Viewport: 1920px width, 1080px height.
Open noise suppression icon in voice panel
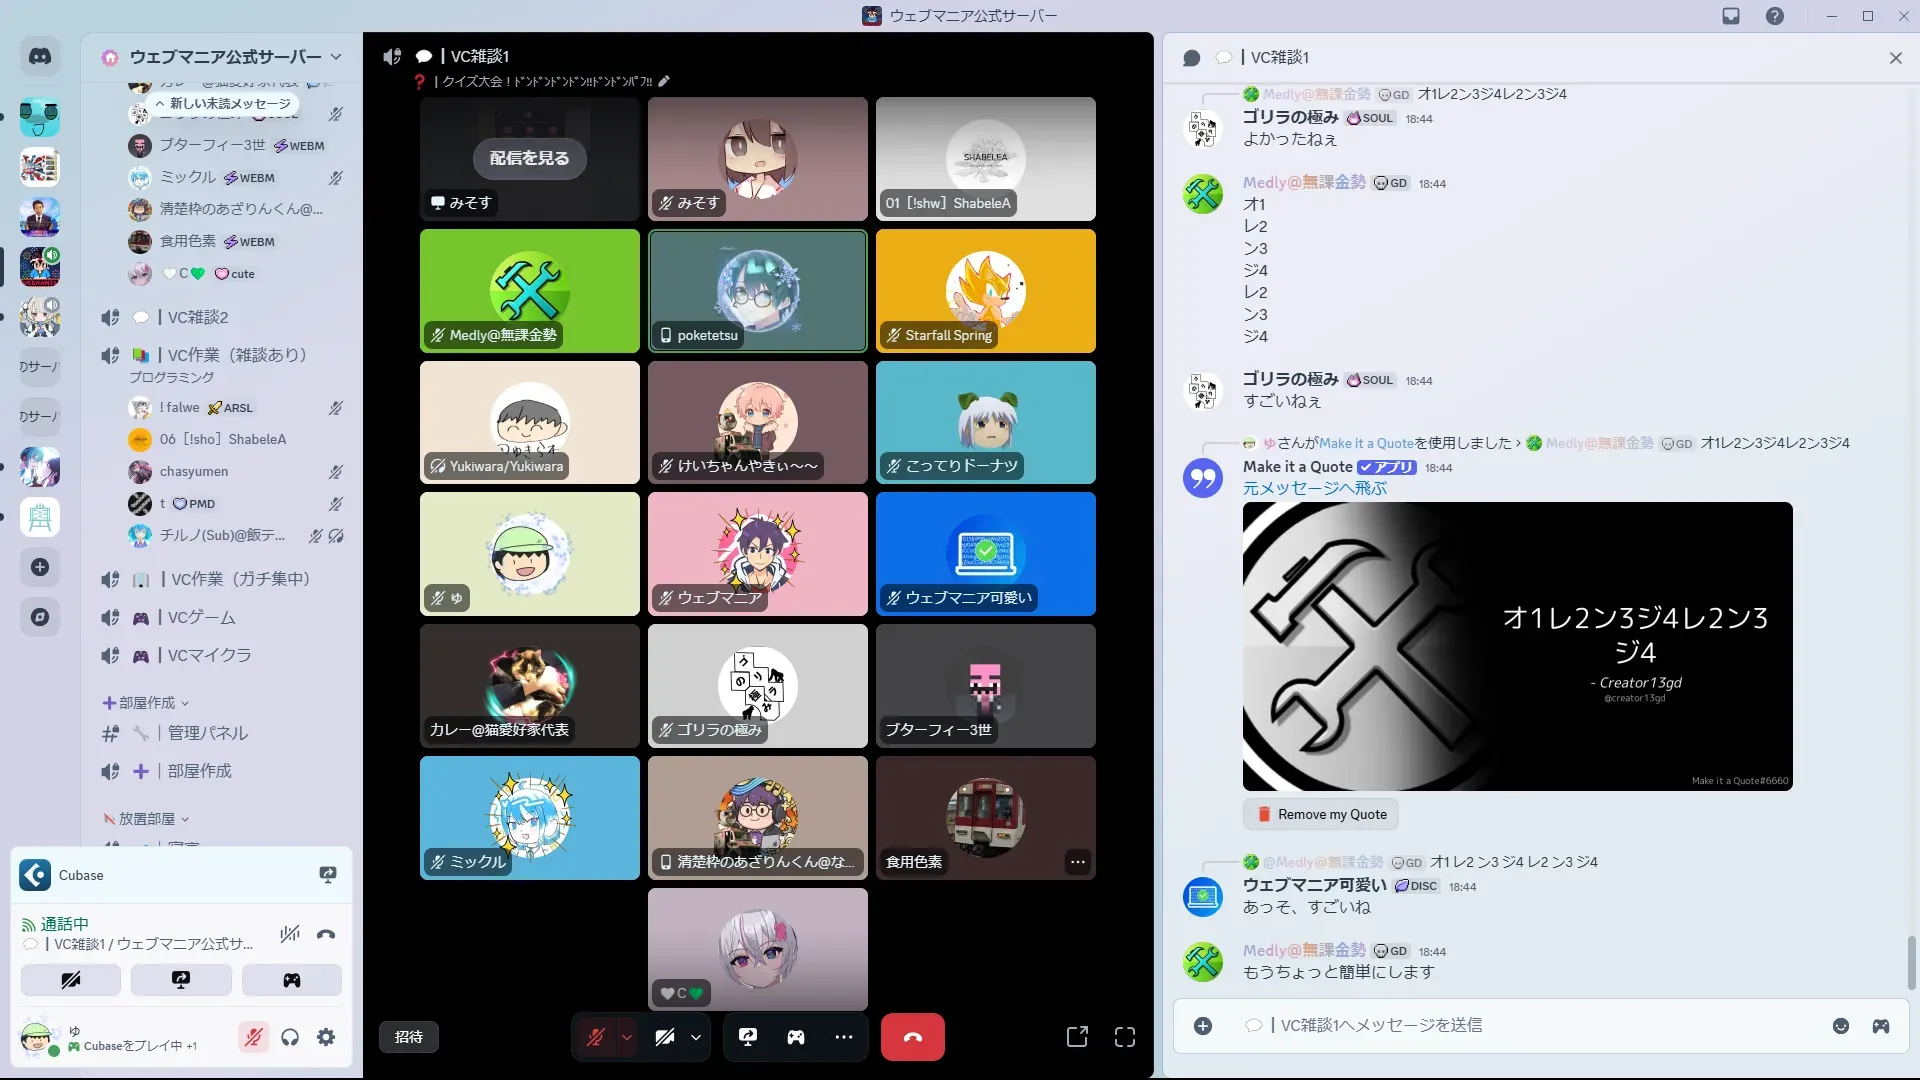point(290,934)
